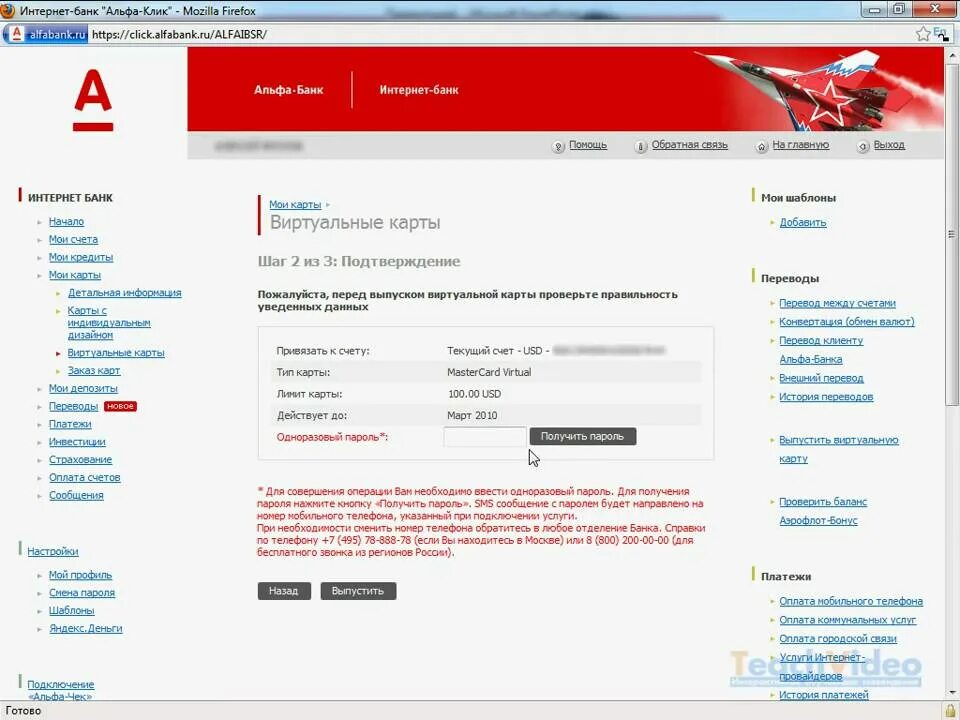This screenshot has width=960, height=720.
Task: Open Платежи in left menu
Action: click(x=70, y=424)
